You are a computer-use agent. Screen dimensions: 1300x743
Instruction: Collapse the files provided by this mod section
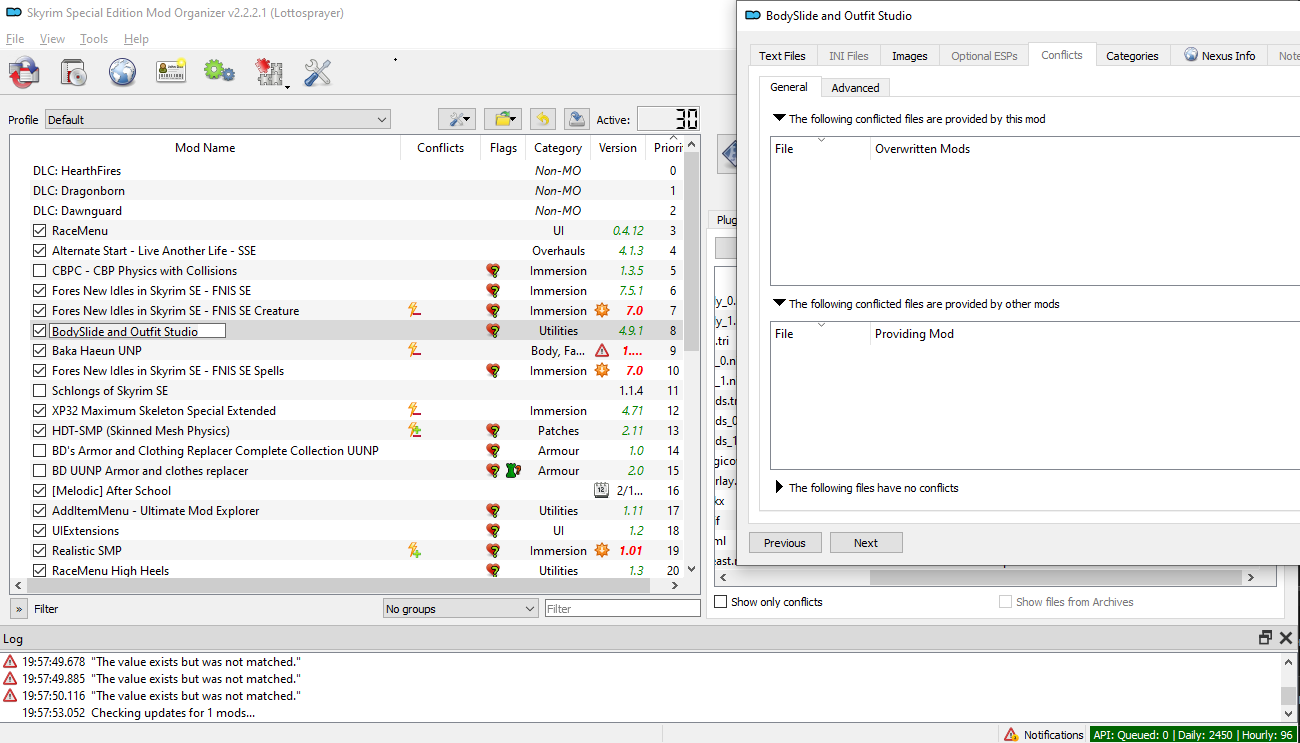tap(779, 118)
